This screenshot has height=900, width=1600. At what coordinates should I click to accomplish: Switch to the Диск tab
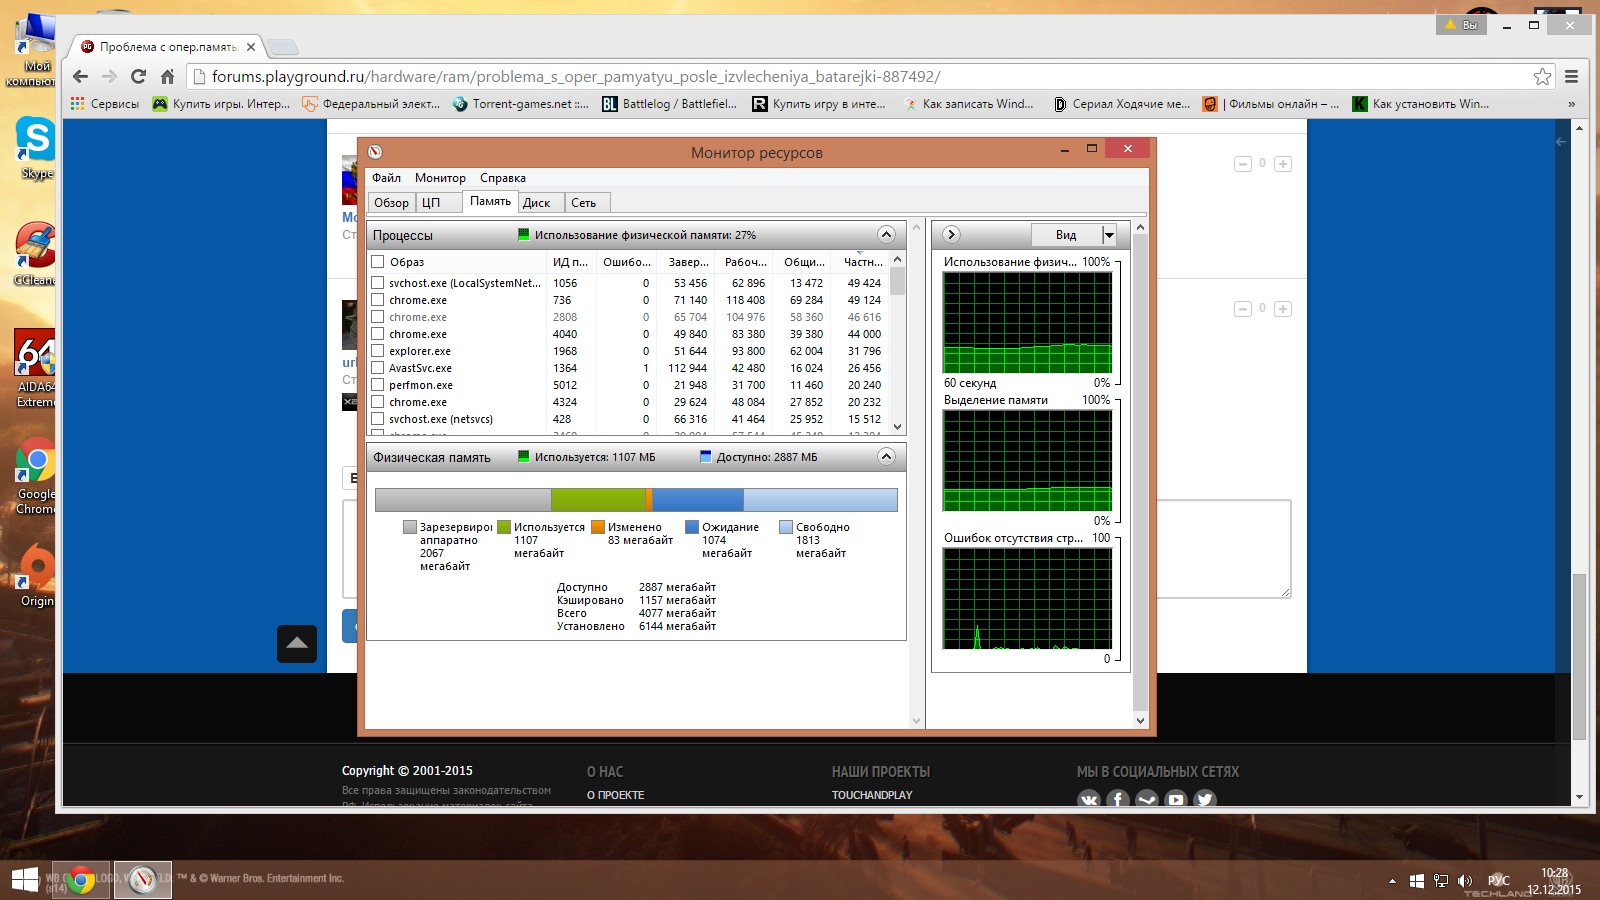[537, 203]
